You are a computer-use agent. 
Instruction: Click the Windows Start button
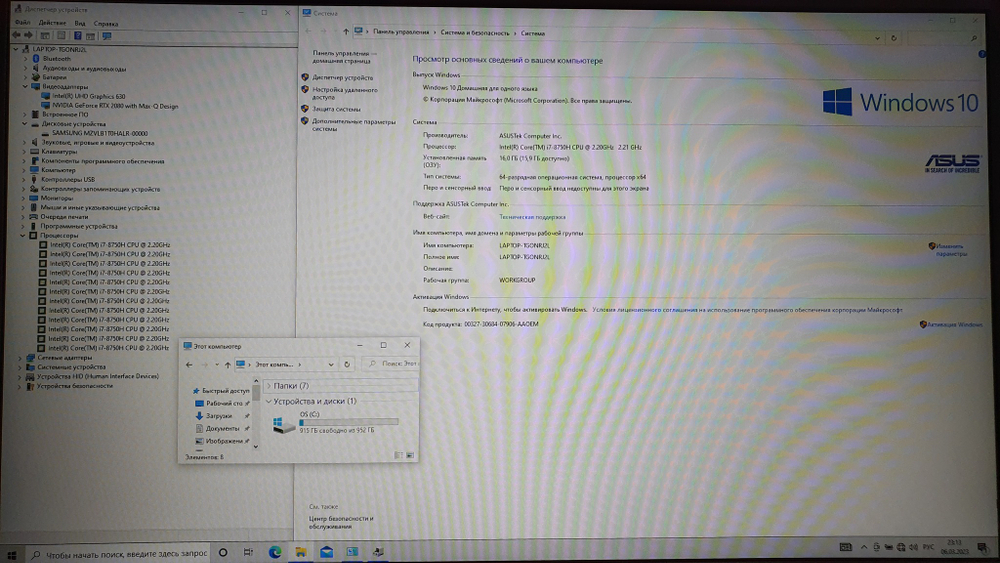pyautogui.click(x=11, y=553)
